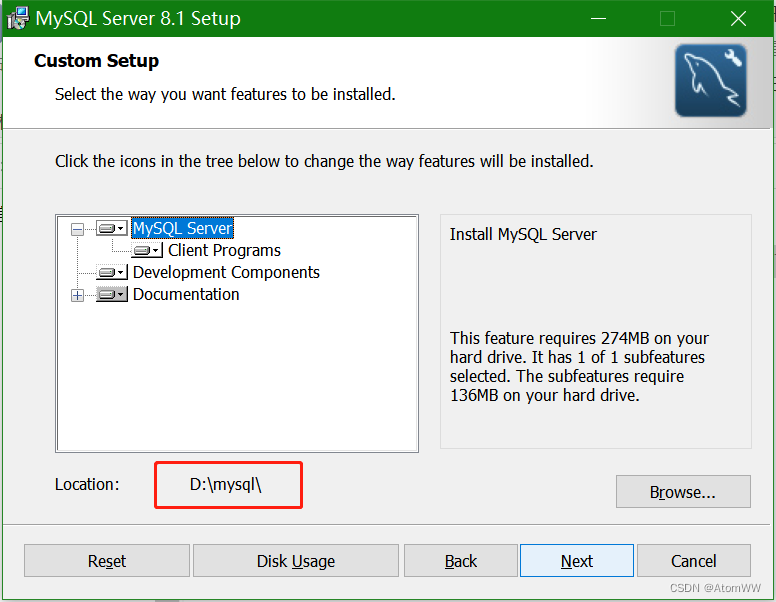Close the MySQL Server 8.1 Setup window
776x602 pixels.
coord(738,19)
